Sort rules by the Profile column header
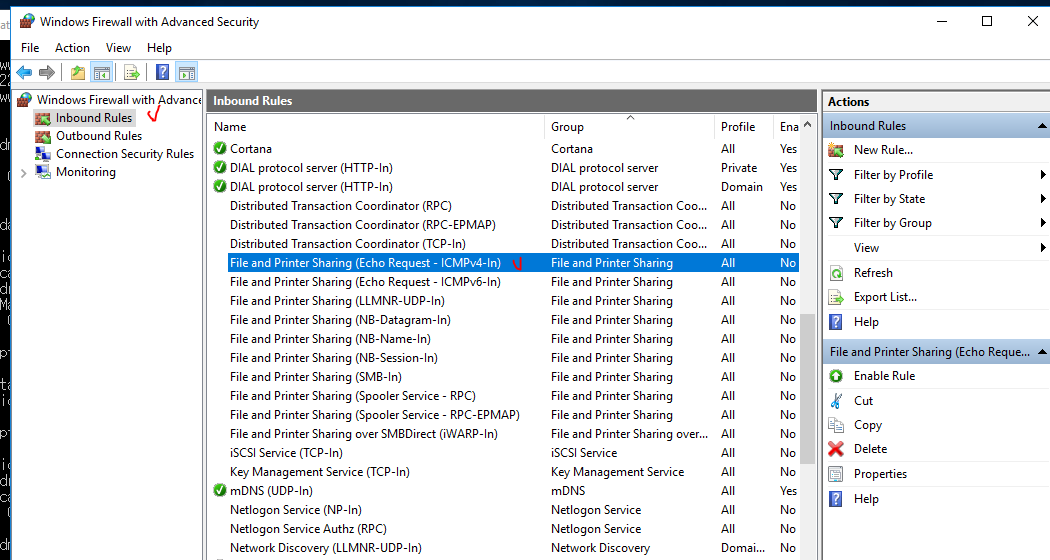1050x560 pixels. click(745, 127)
